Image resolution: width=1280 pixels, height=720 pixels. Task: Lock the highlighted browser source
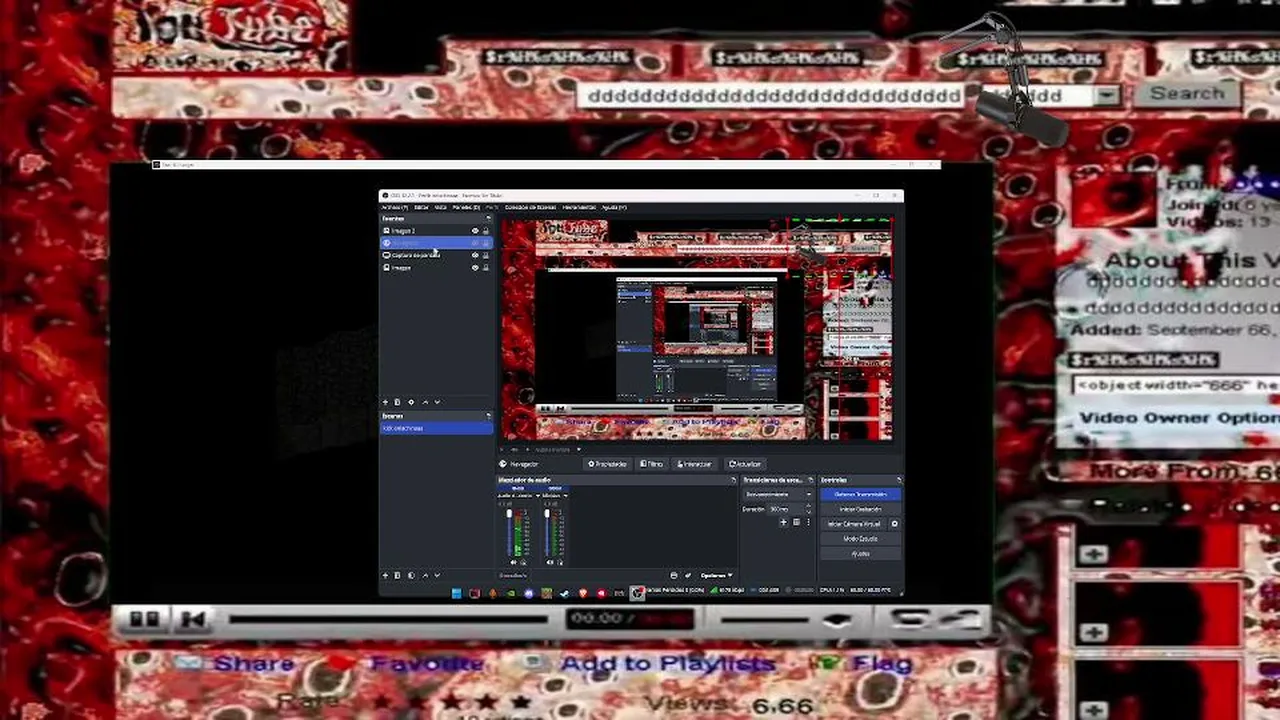[x=486, y=243]
